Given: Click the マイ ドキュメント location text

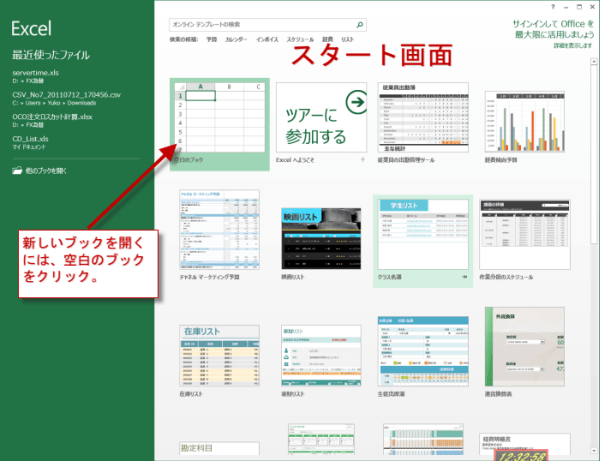Looking at the screenshot, I should (29, 147).
